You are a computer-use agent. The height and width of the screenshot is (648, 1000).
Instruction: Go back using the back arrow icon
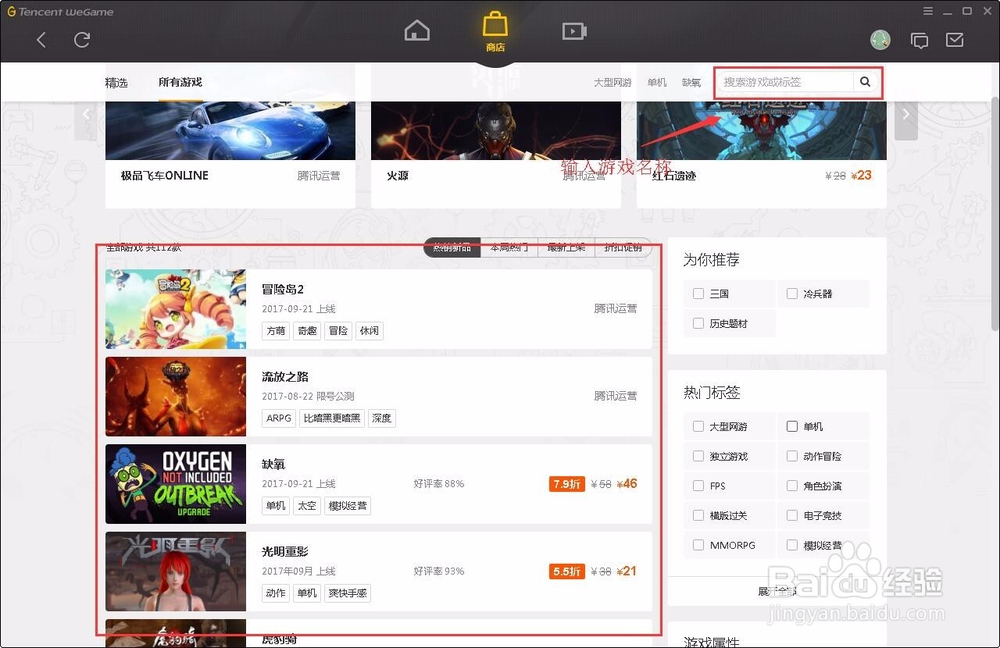tap(41, 39)
